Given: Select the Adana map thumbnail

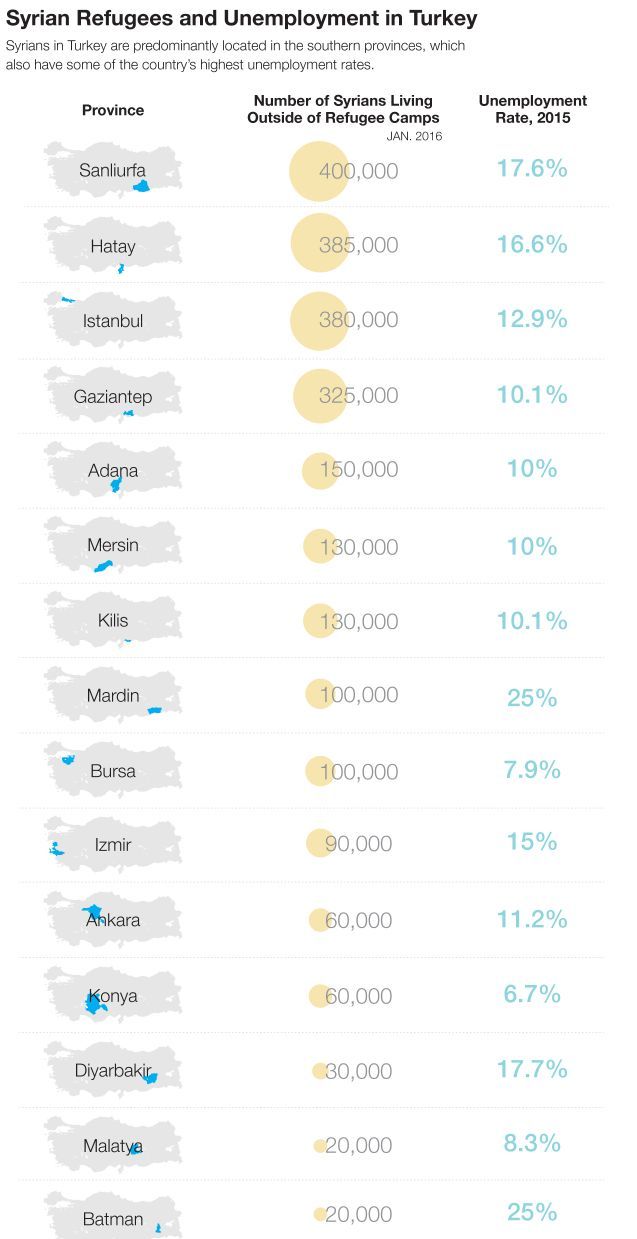Looking at the screenshot, I should click(x=113, y=470).
